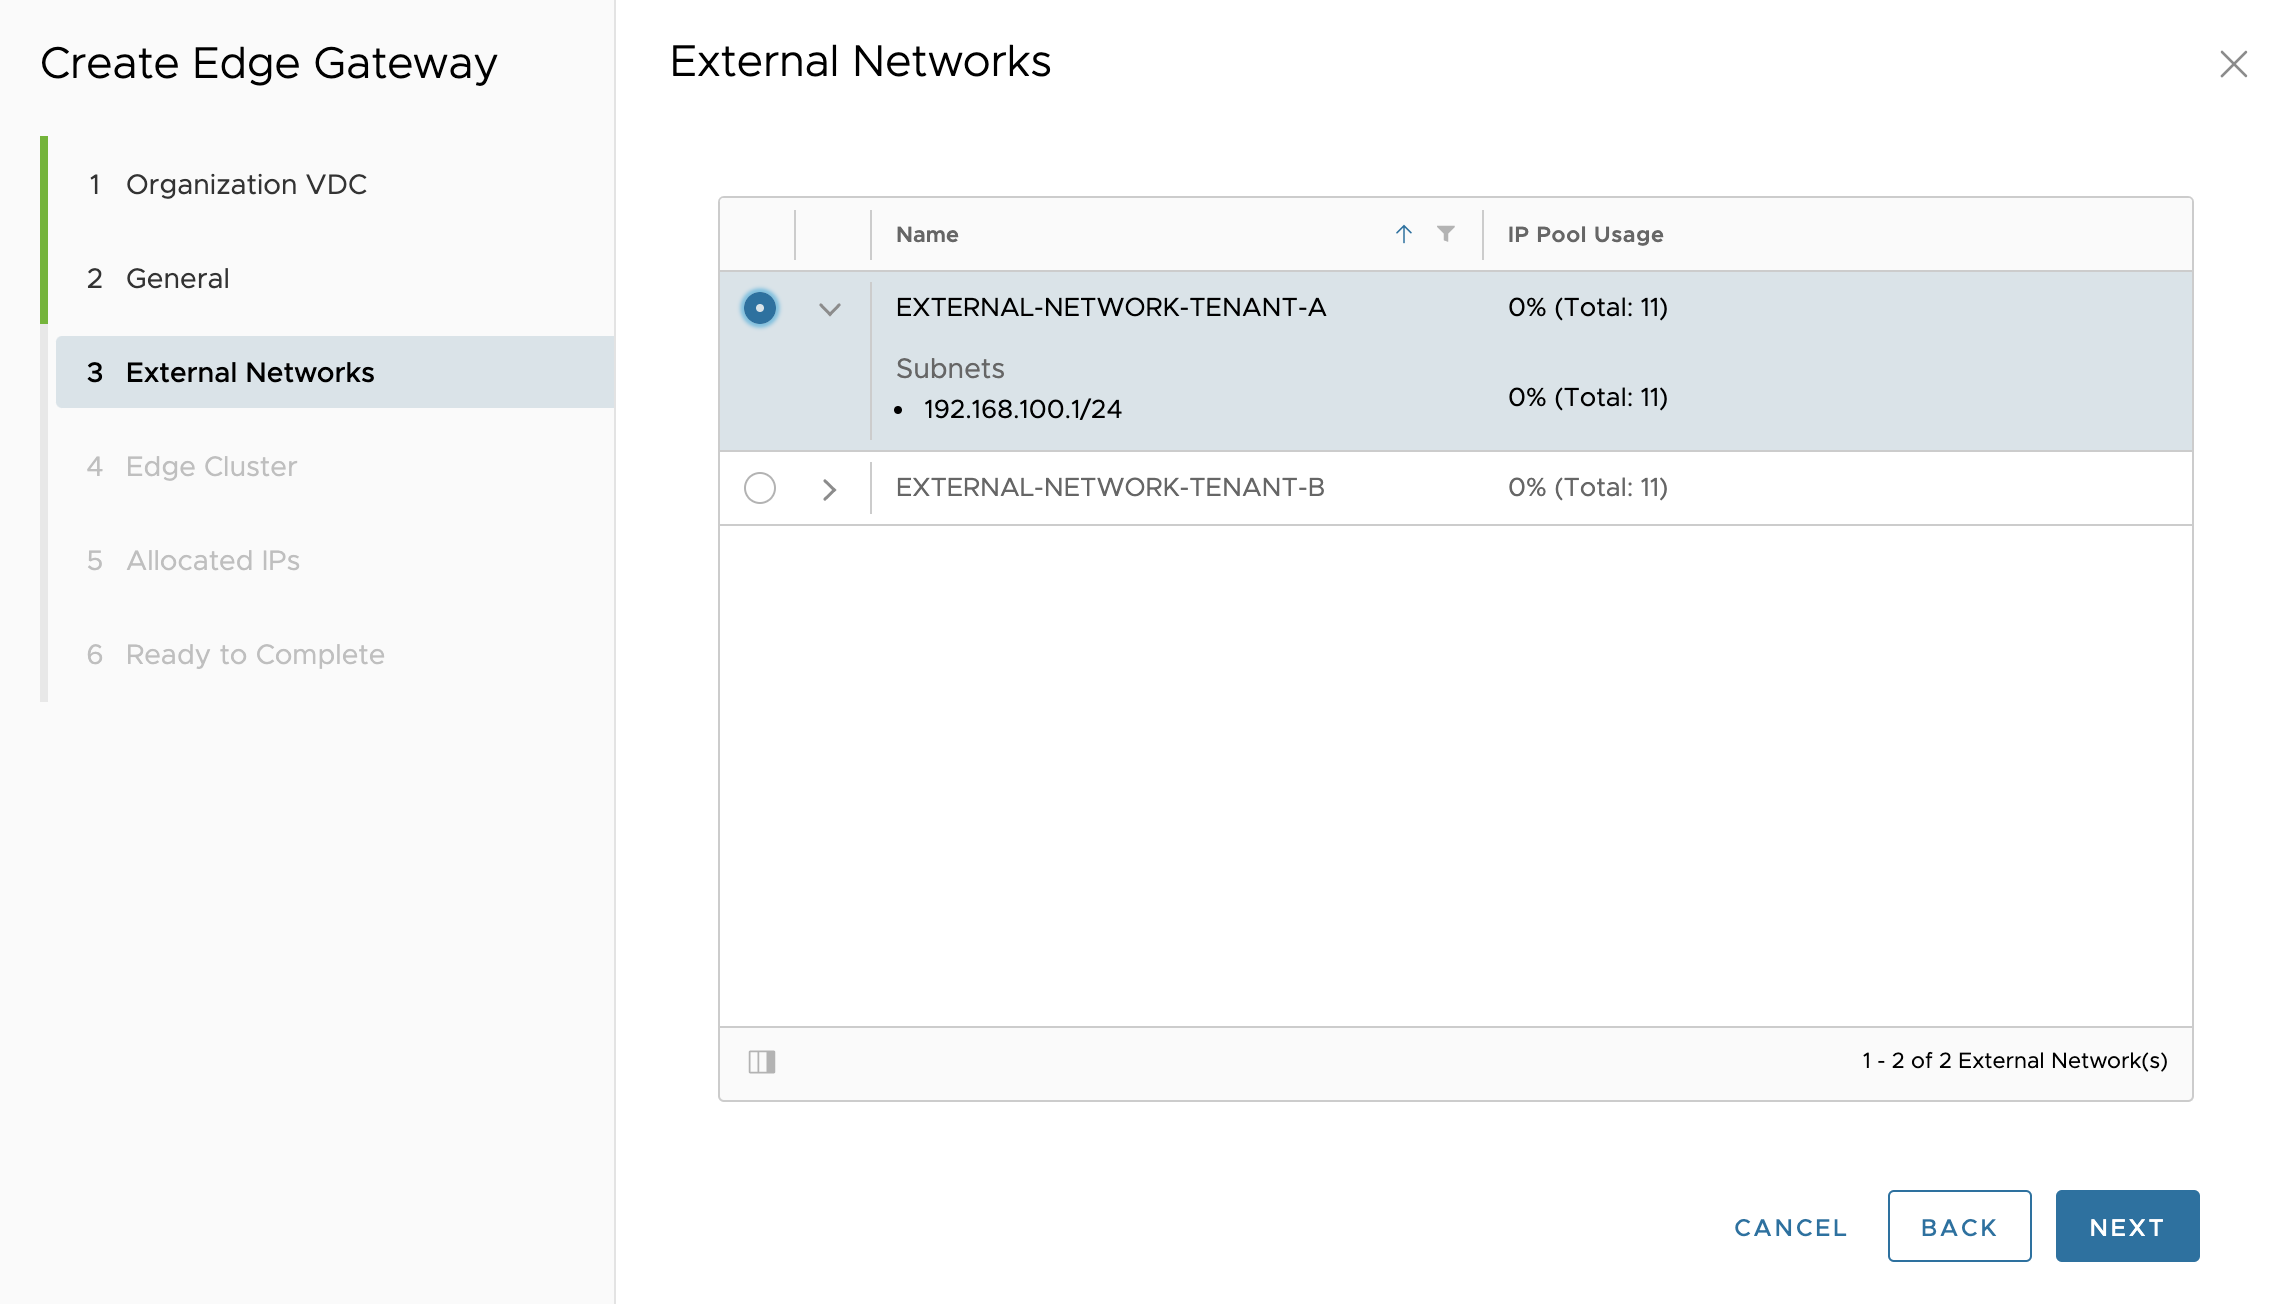Click the Name column header

[927, 235]
